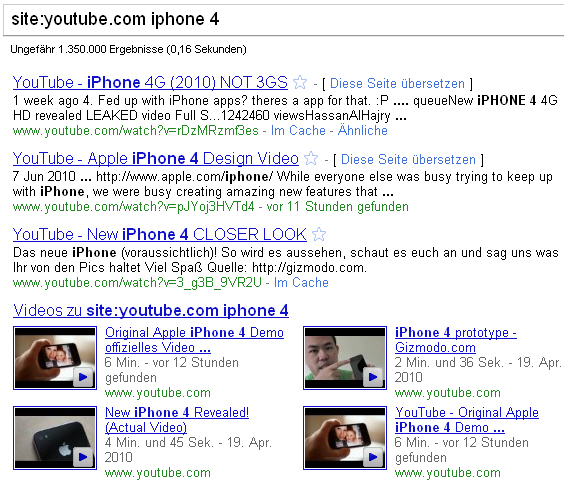
Task: Open YouTube - New iPhone 4 CLOSER LOOK link
Action: (x=160, y=234)
